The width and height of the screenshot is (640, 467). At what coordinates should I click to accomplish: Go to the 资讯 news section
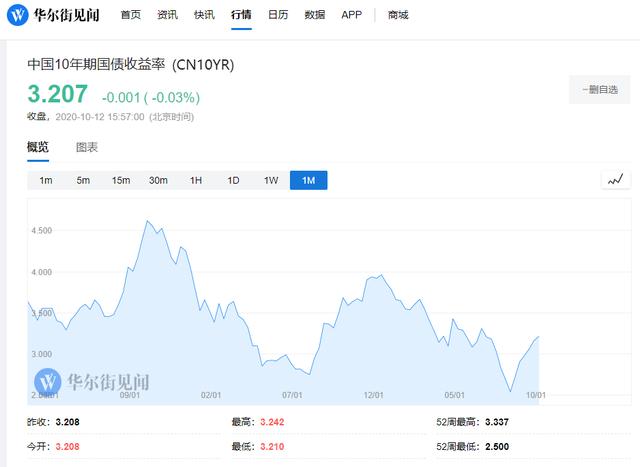coord(167,15)
